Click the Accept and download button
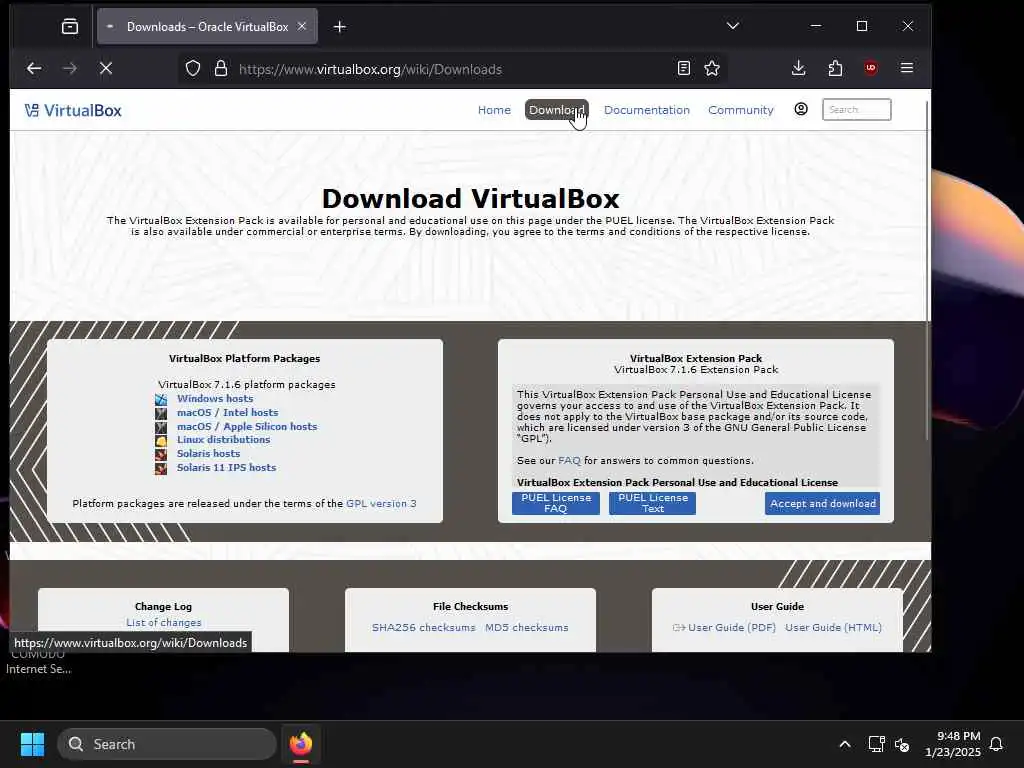1024x768 pixels. pos(822,504)
